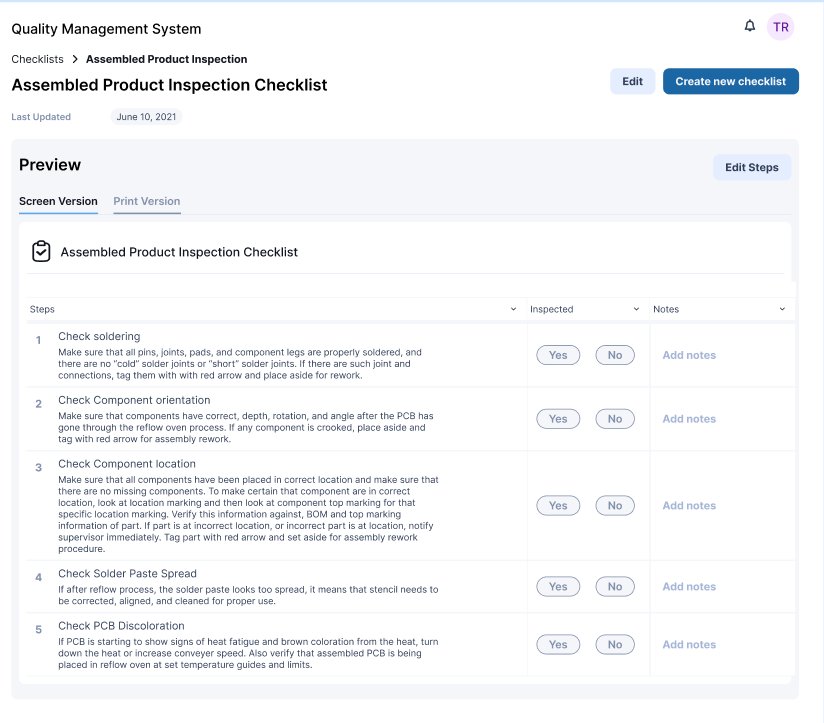This screenshot has width=824, height=723.
Task: Click the breadcrumb chevron separator
Action: coord(75,60)
